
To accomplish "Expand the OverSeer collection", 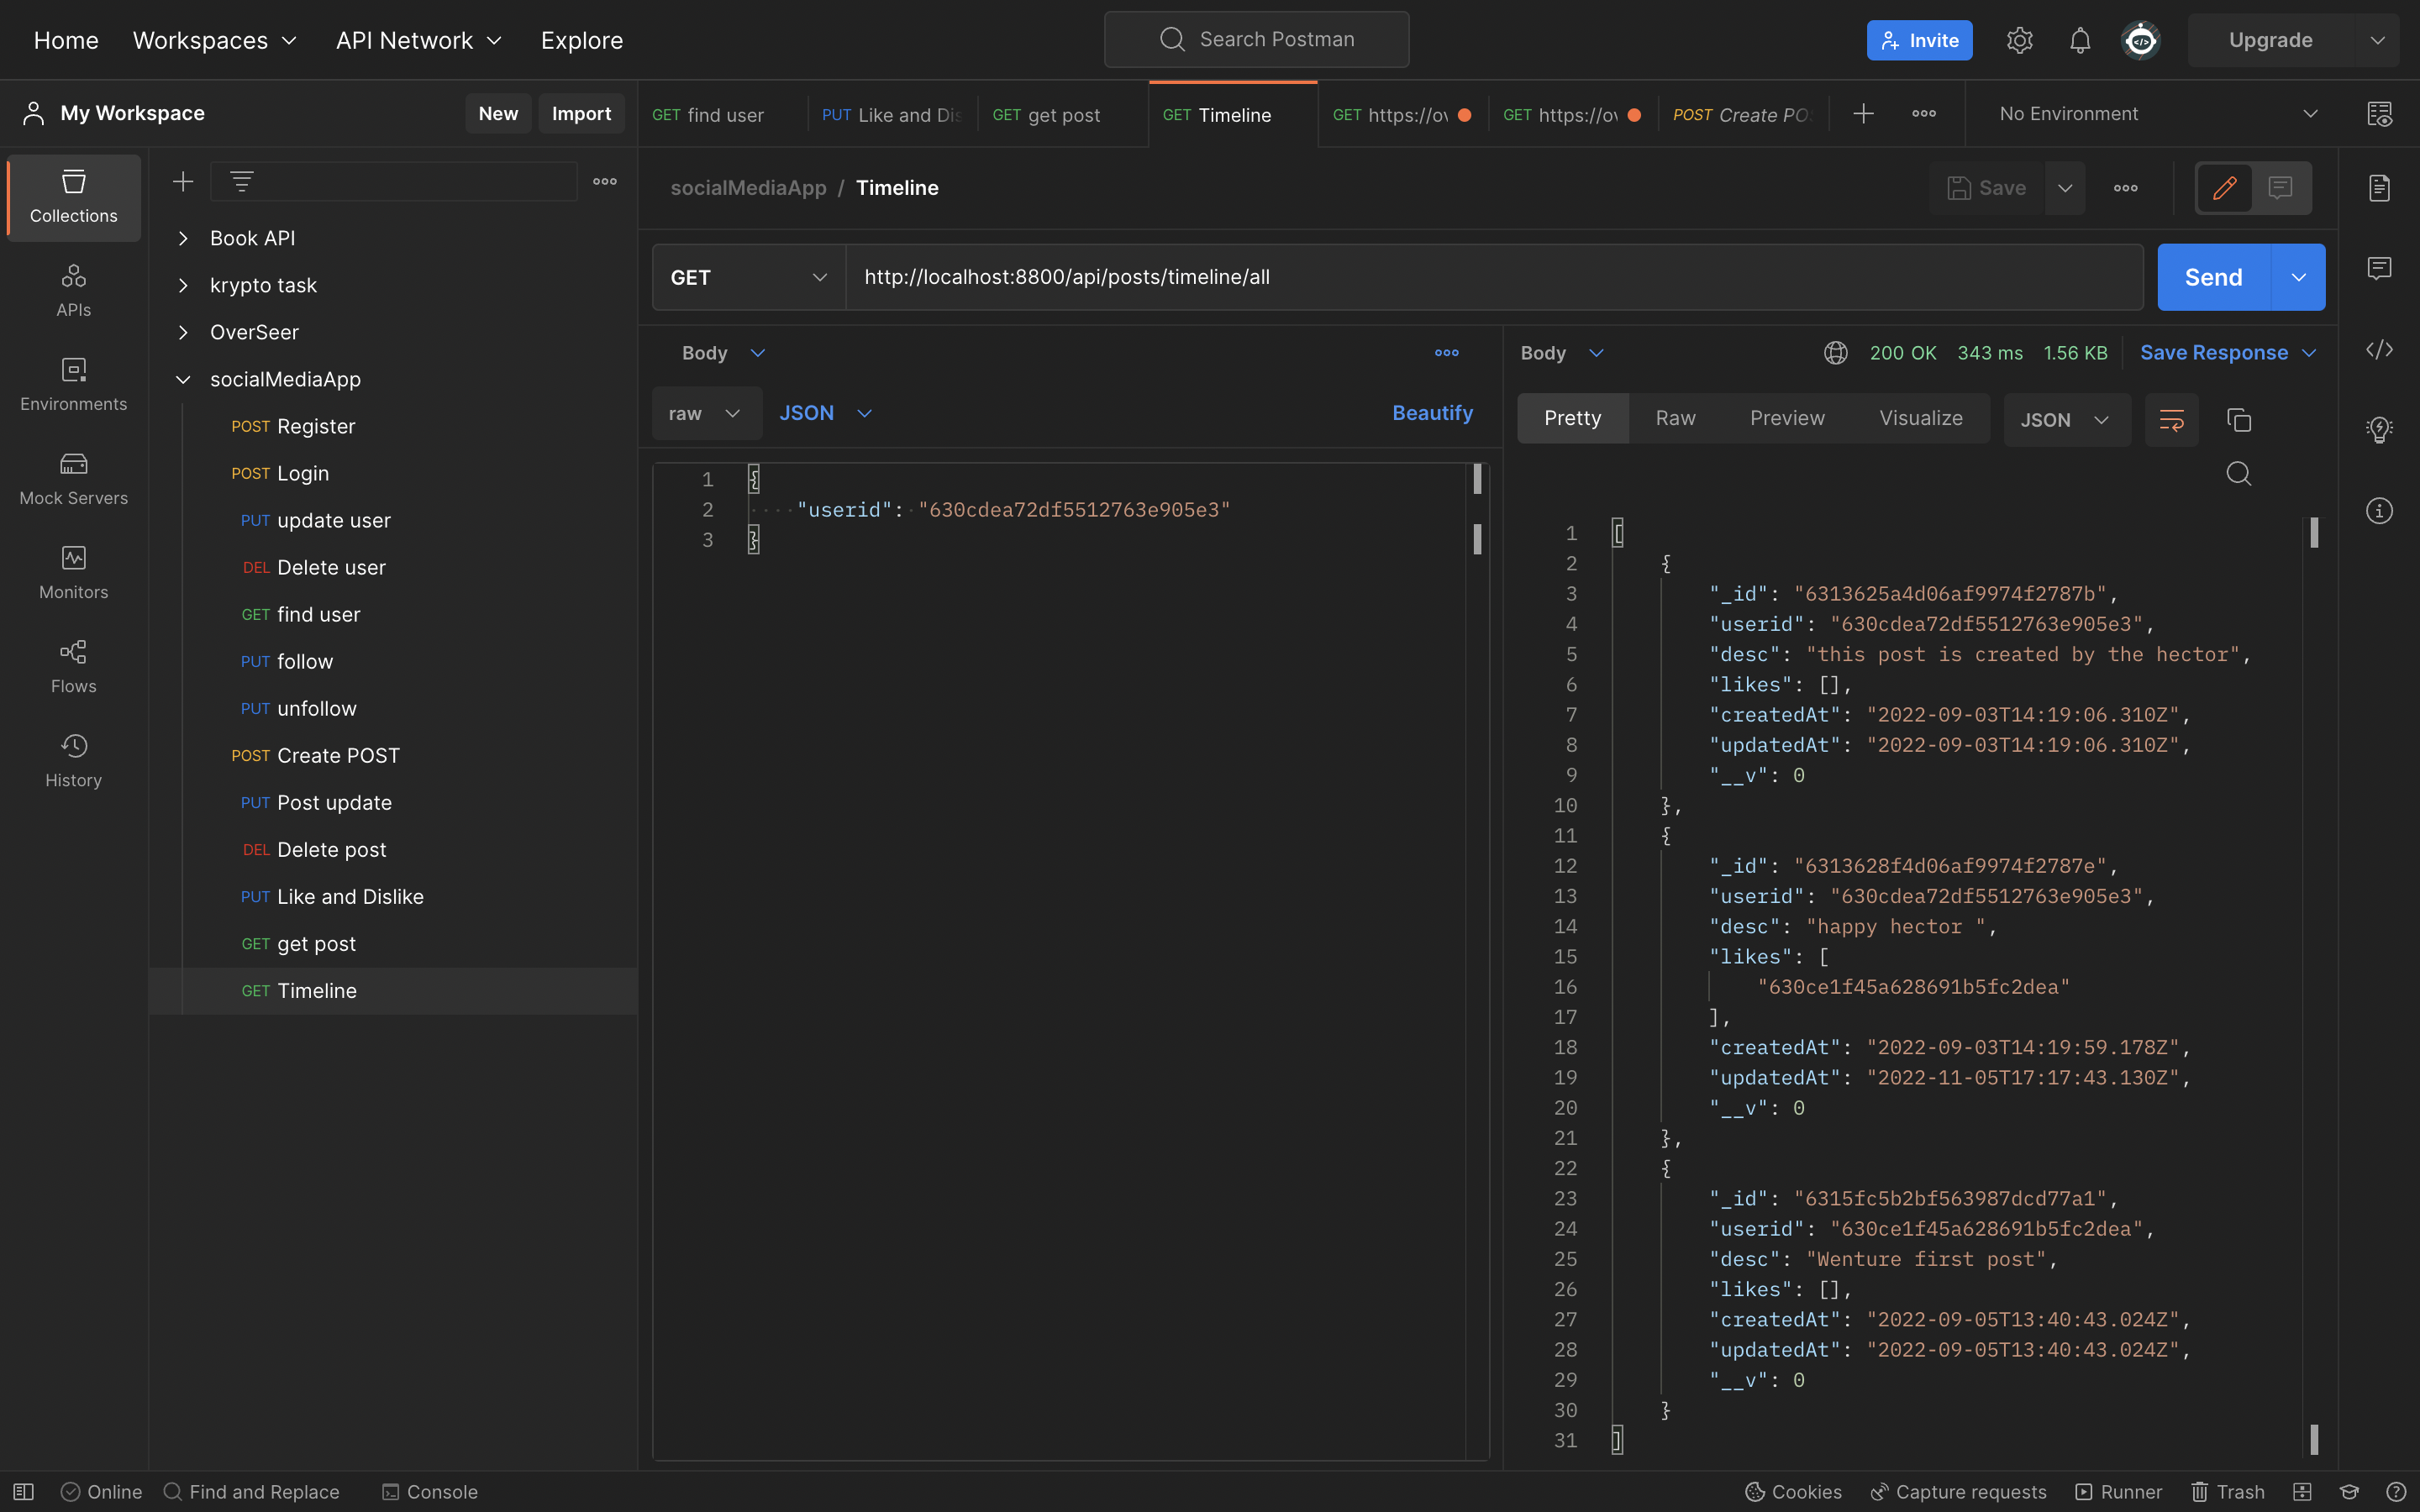I will click(x=183, y=332).
